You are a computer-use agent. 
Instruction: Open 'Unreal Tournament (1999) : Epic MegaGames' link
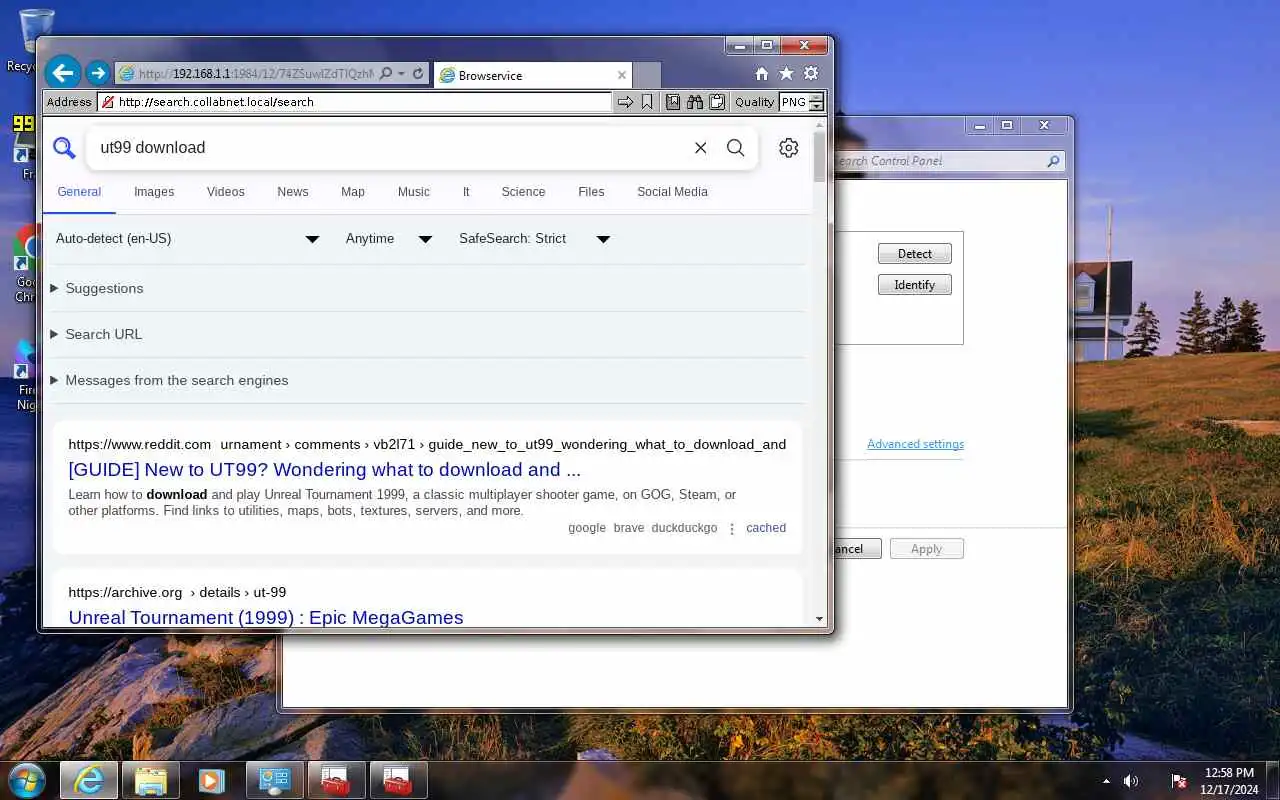(266, 618)
